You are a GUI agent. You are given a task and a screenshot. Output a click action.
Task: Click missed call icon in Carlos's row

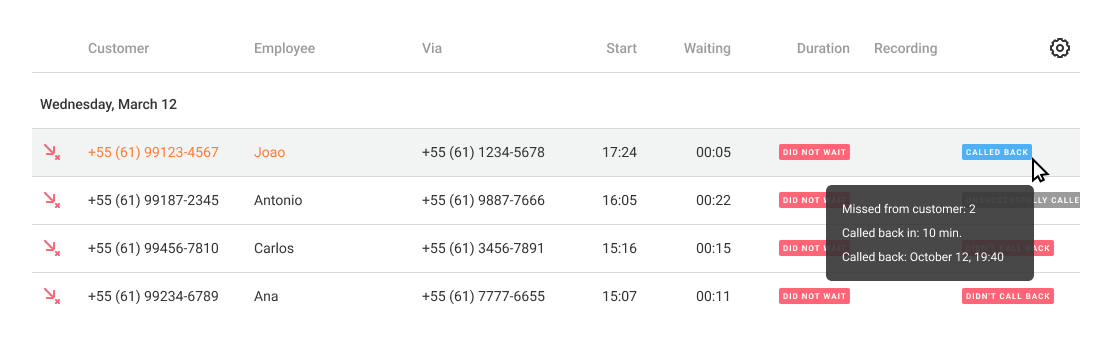click(52, 248)
